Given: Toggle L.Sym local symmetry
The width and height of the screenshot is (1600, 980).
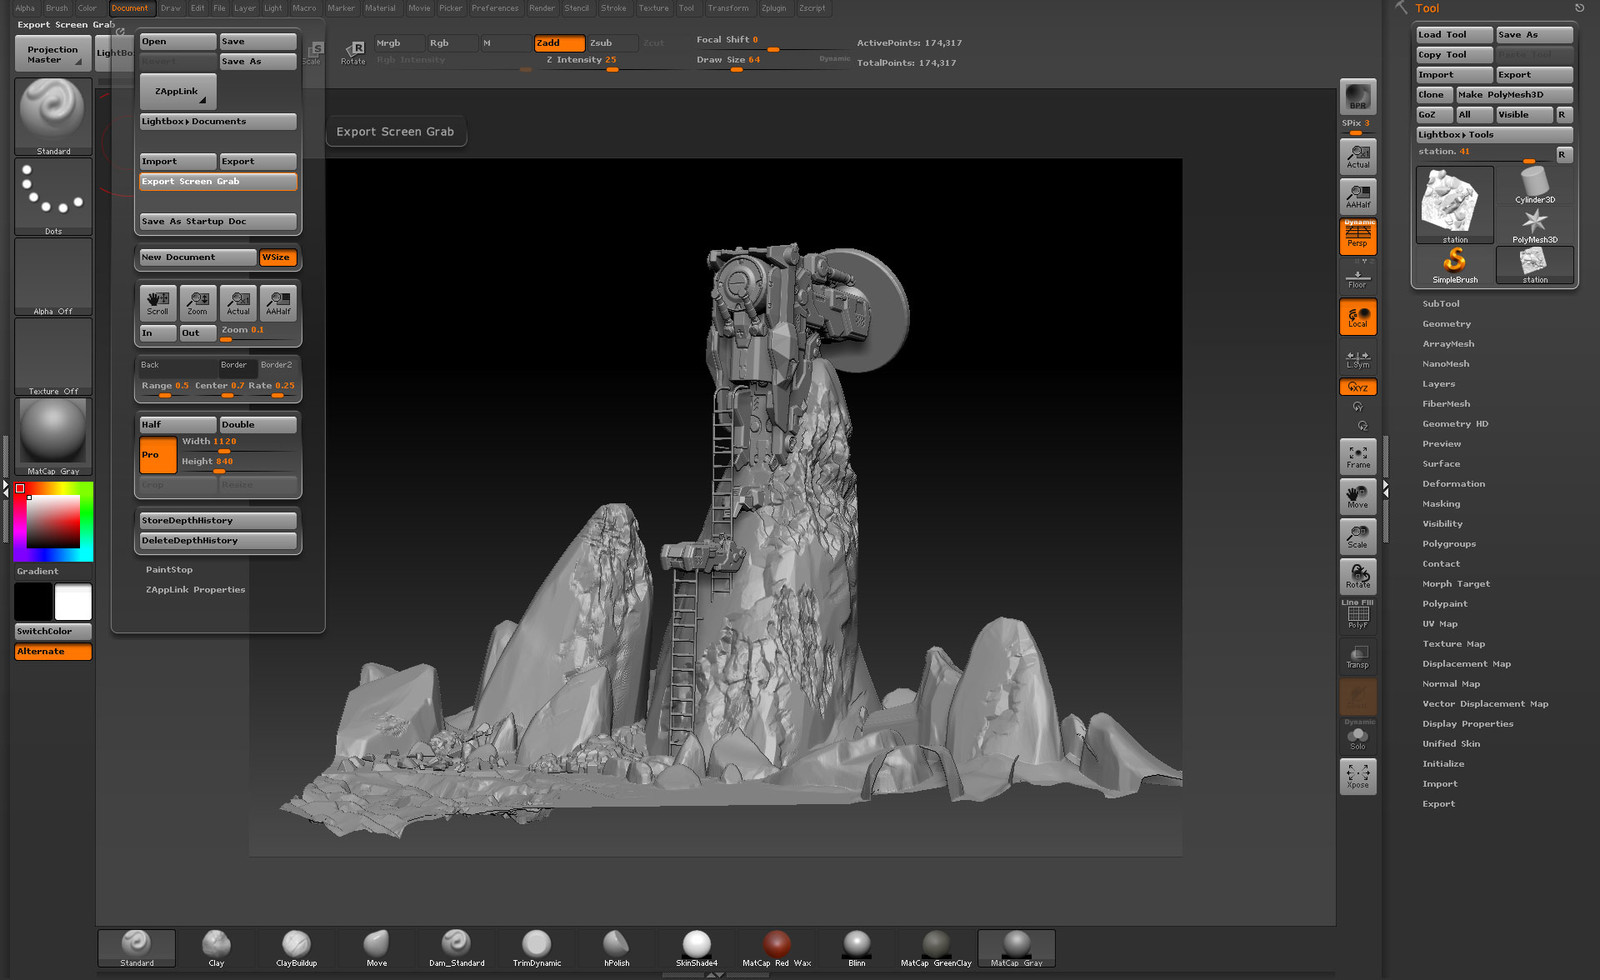Looking at the screenshot, I should [1358, 358].
